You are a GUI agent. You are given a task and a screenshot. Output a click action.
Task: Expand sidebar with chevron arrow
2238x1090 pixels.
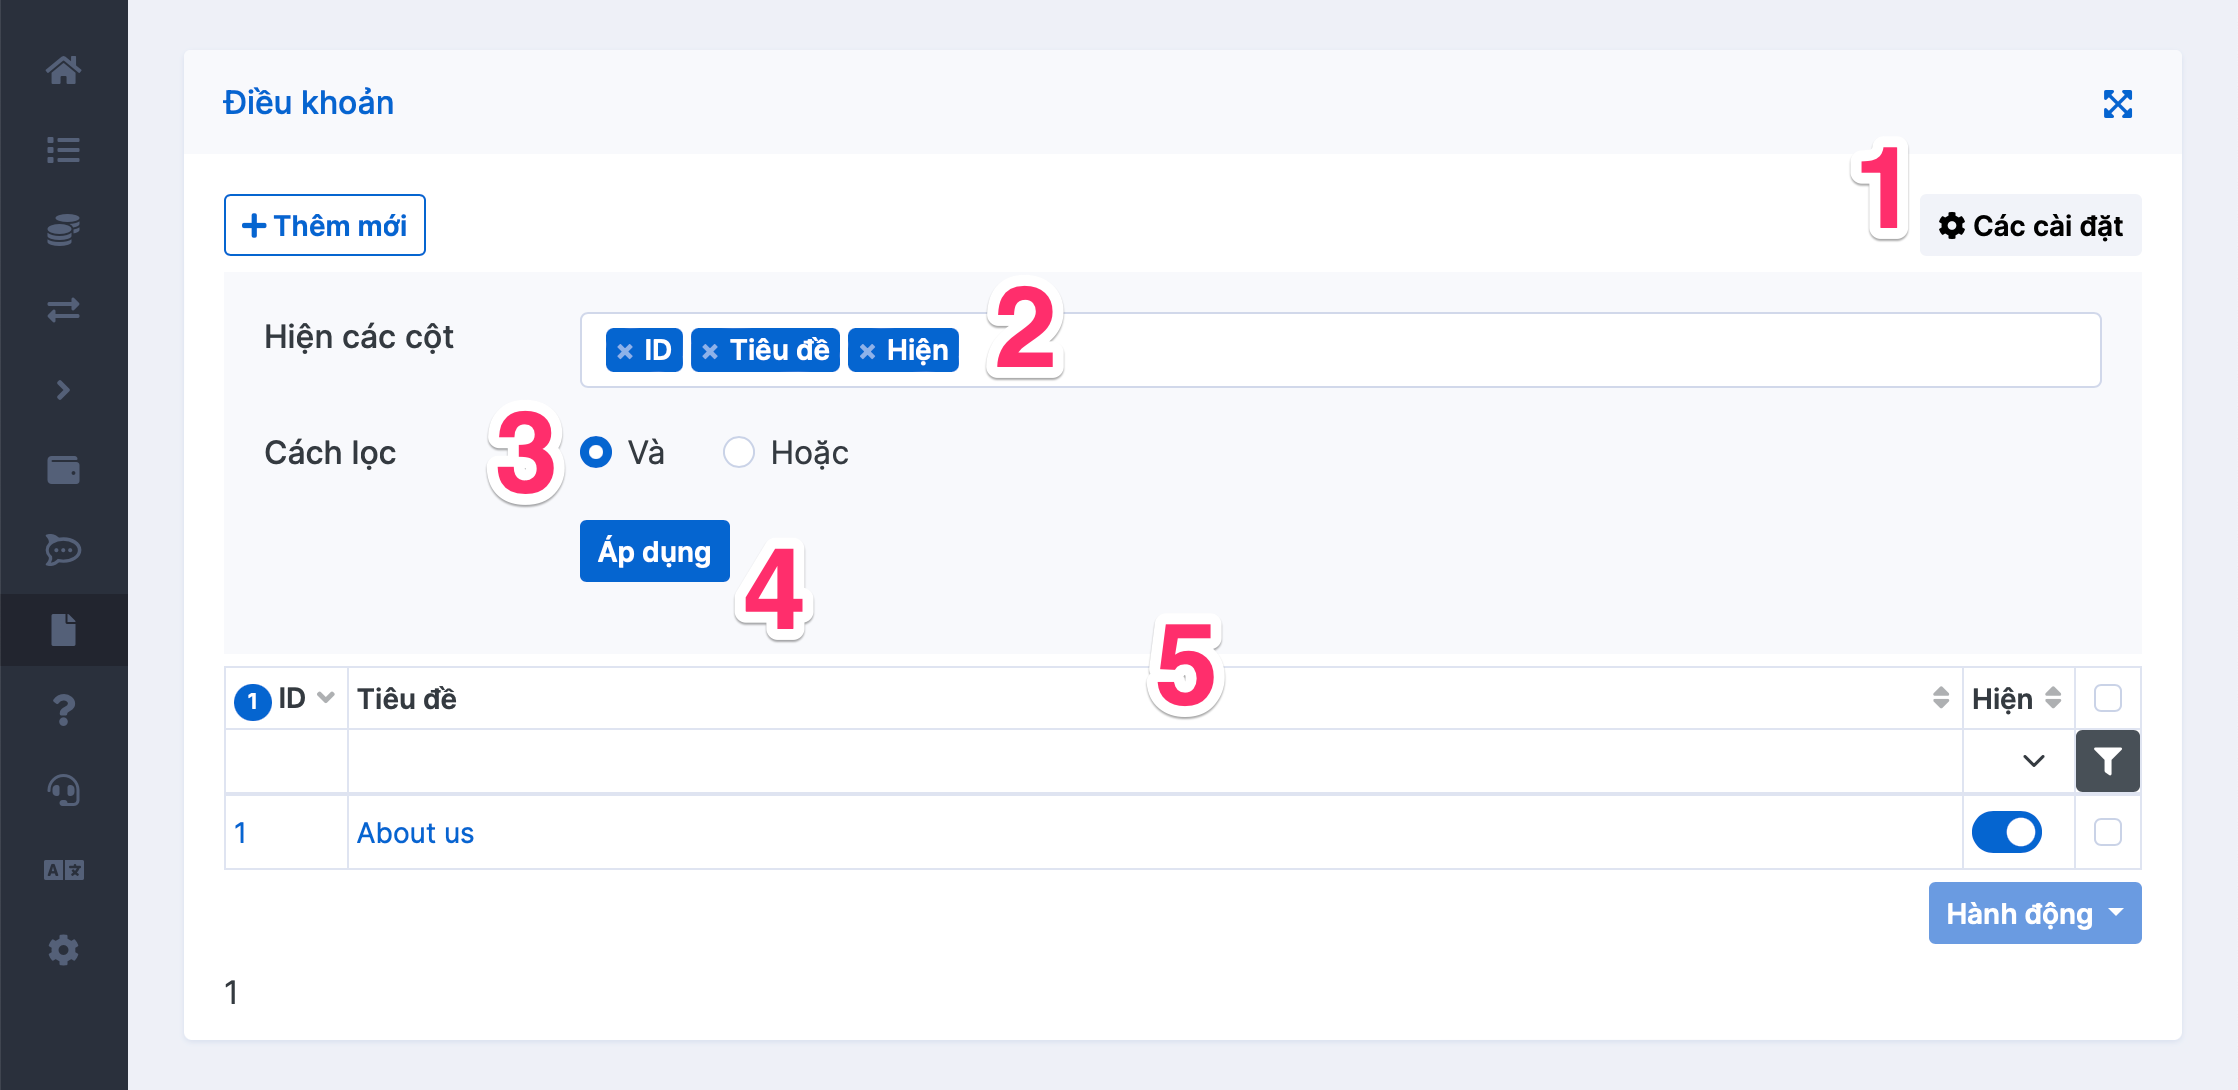click(x=63, y=390)
